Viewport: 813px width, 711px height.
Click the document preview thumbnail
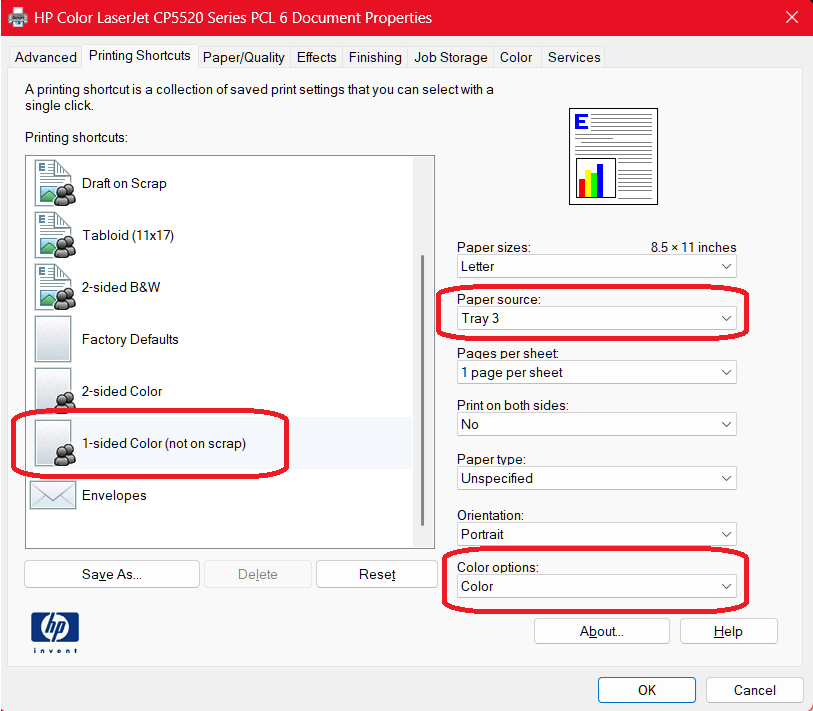(613, 156)
